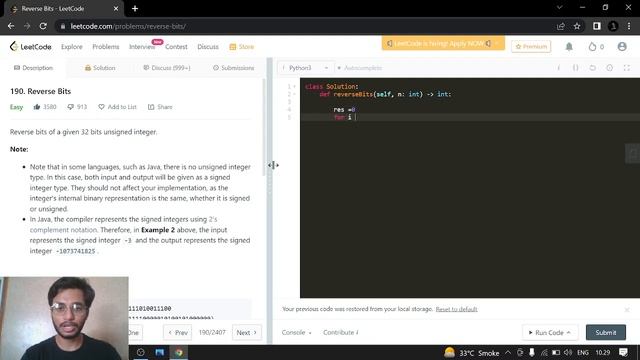Click the right-edge feedback side tab

pos(633,153)
